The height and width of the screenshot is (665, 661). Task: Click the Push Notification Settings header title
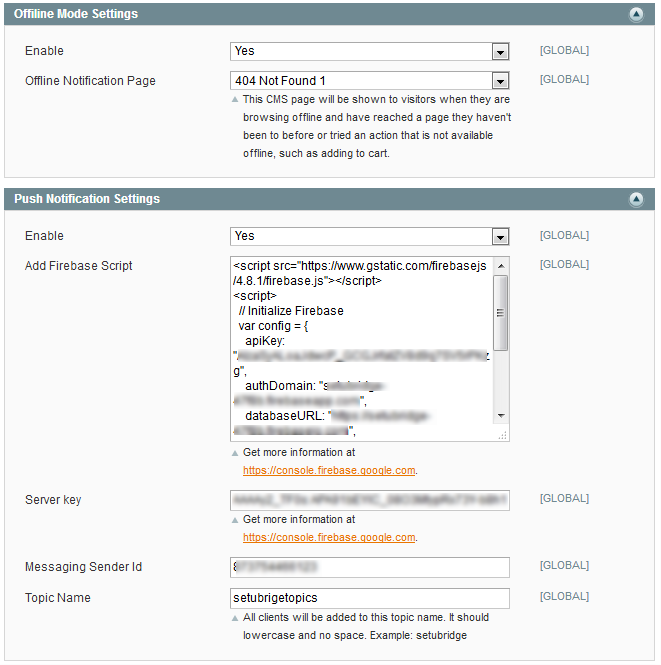click(87, 200)
